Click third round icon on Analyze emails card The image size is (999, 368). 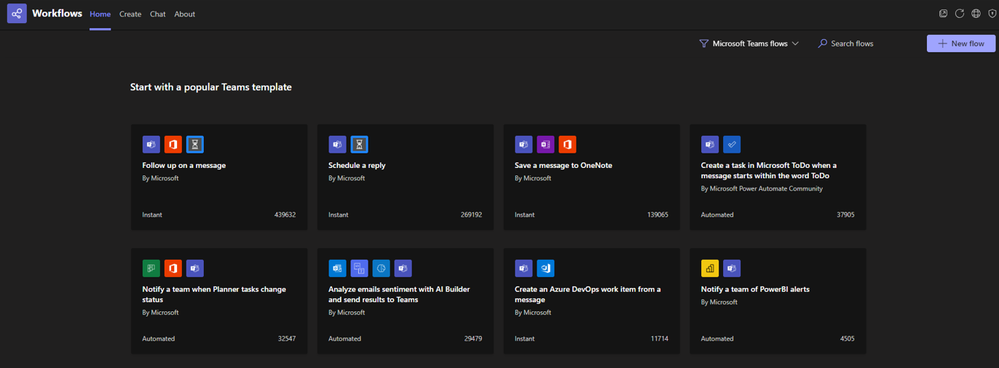coord(381,268)
